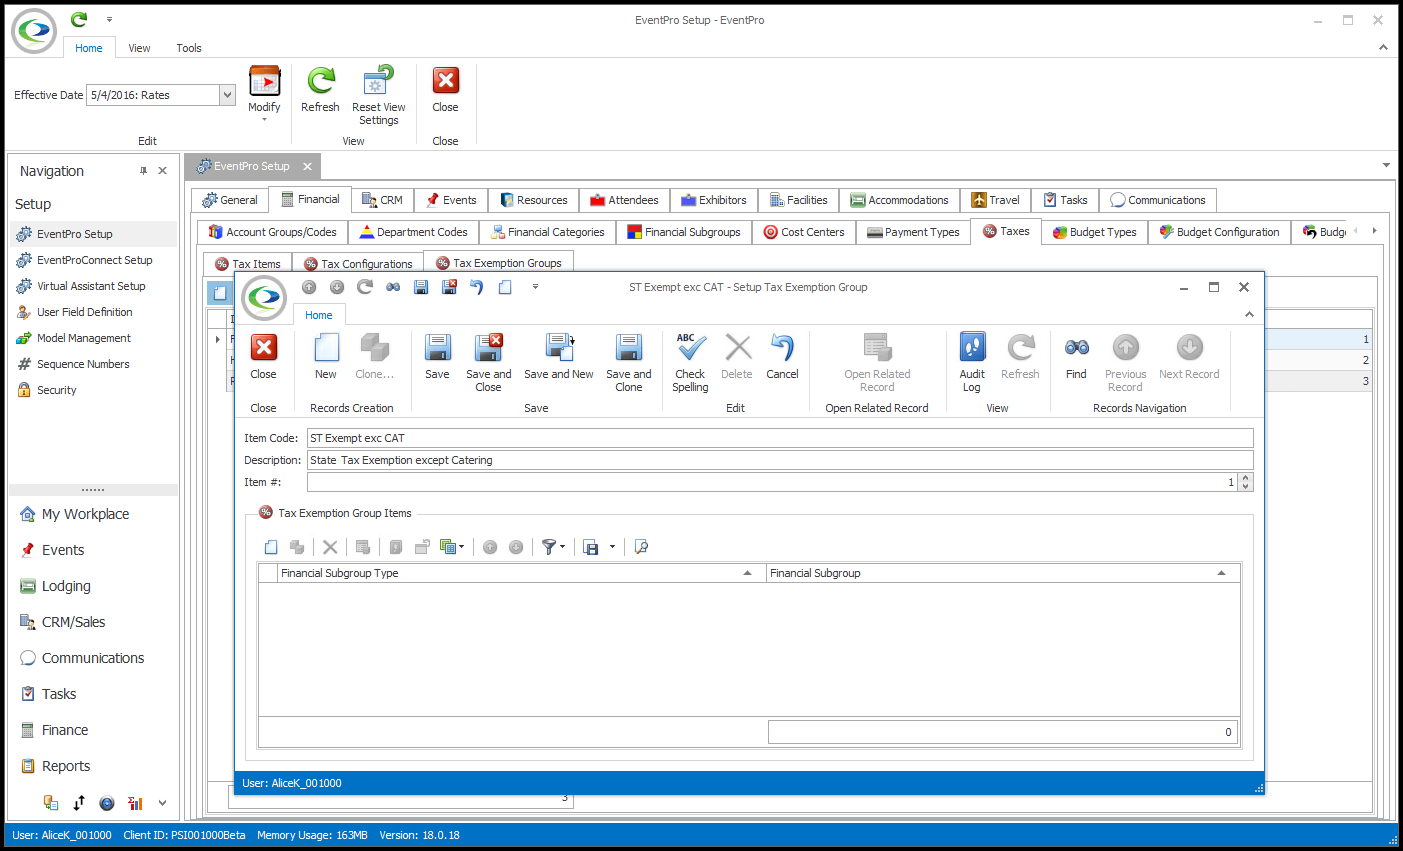
Task: Switch to the View ribbon tab
Action: click(x=139, y=48)
